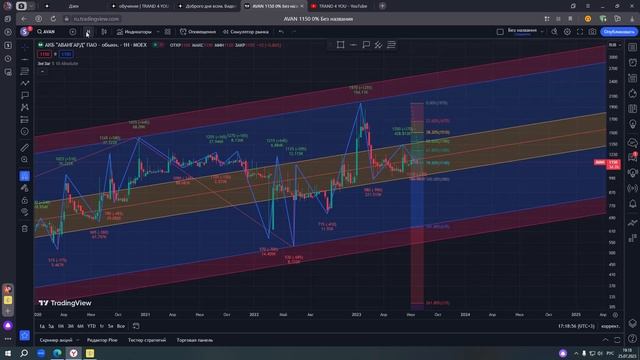Select the 5д date range
Image resolution: width=640 pixels, height=360 pixels.
51,326
